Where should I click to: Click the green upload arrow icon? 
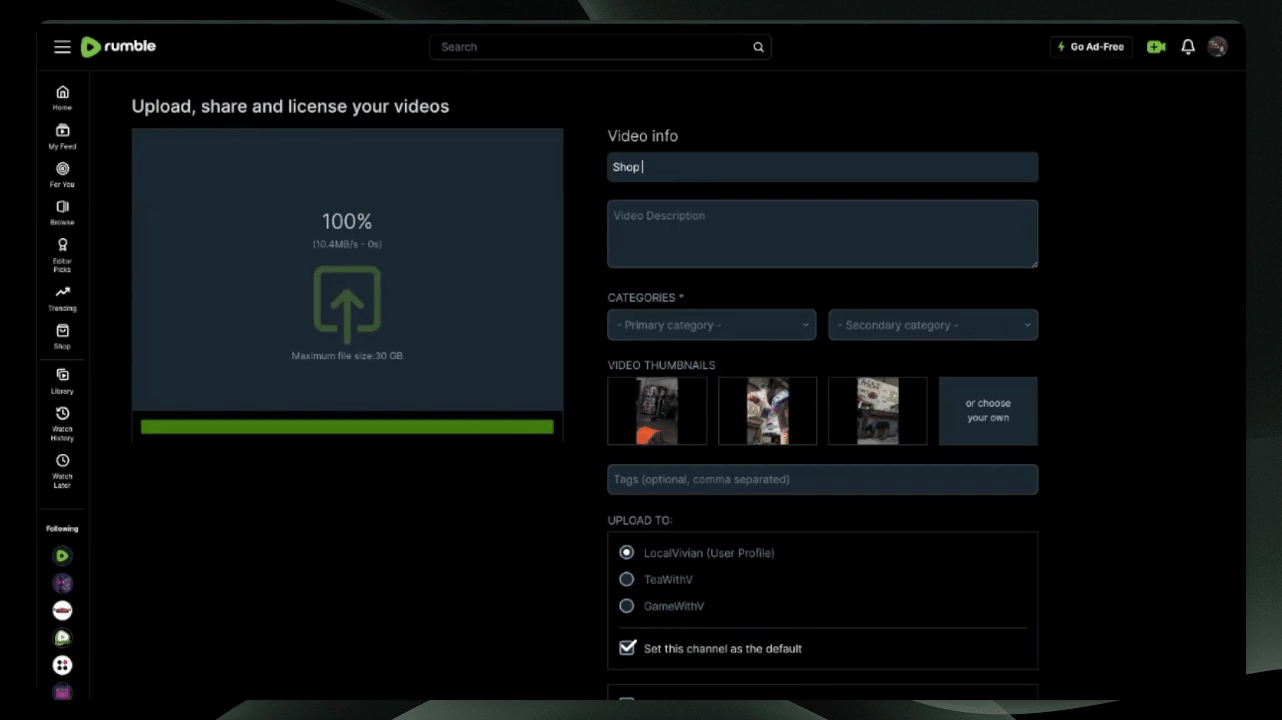pyautogui.click(x=347, y=305)
